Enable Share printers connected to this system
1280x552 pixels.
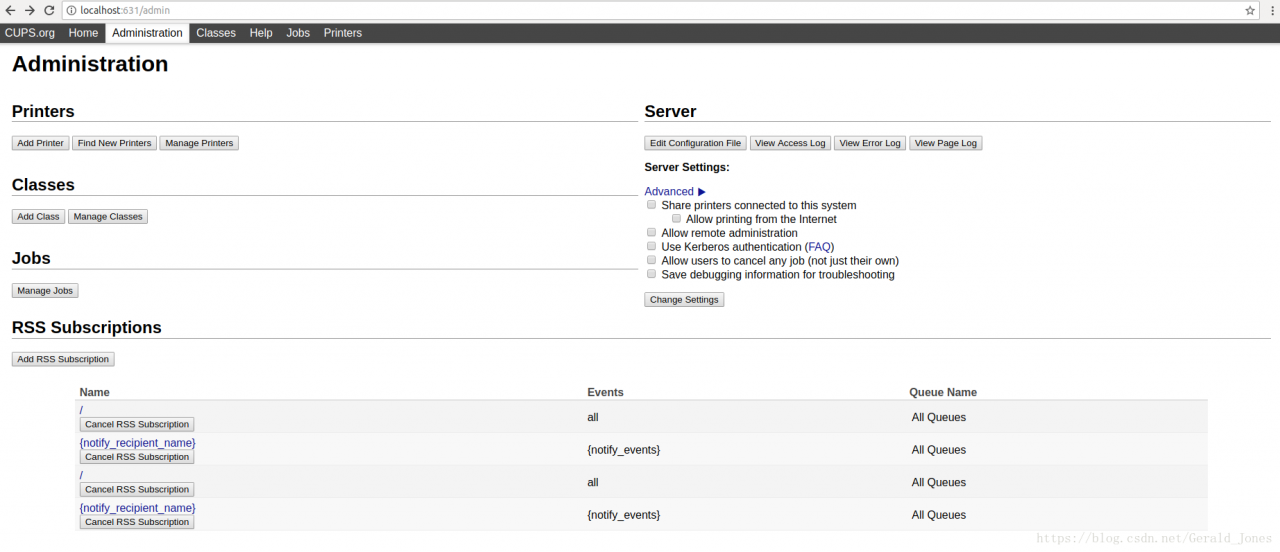click(x=651, y=204)
